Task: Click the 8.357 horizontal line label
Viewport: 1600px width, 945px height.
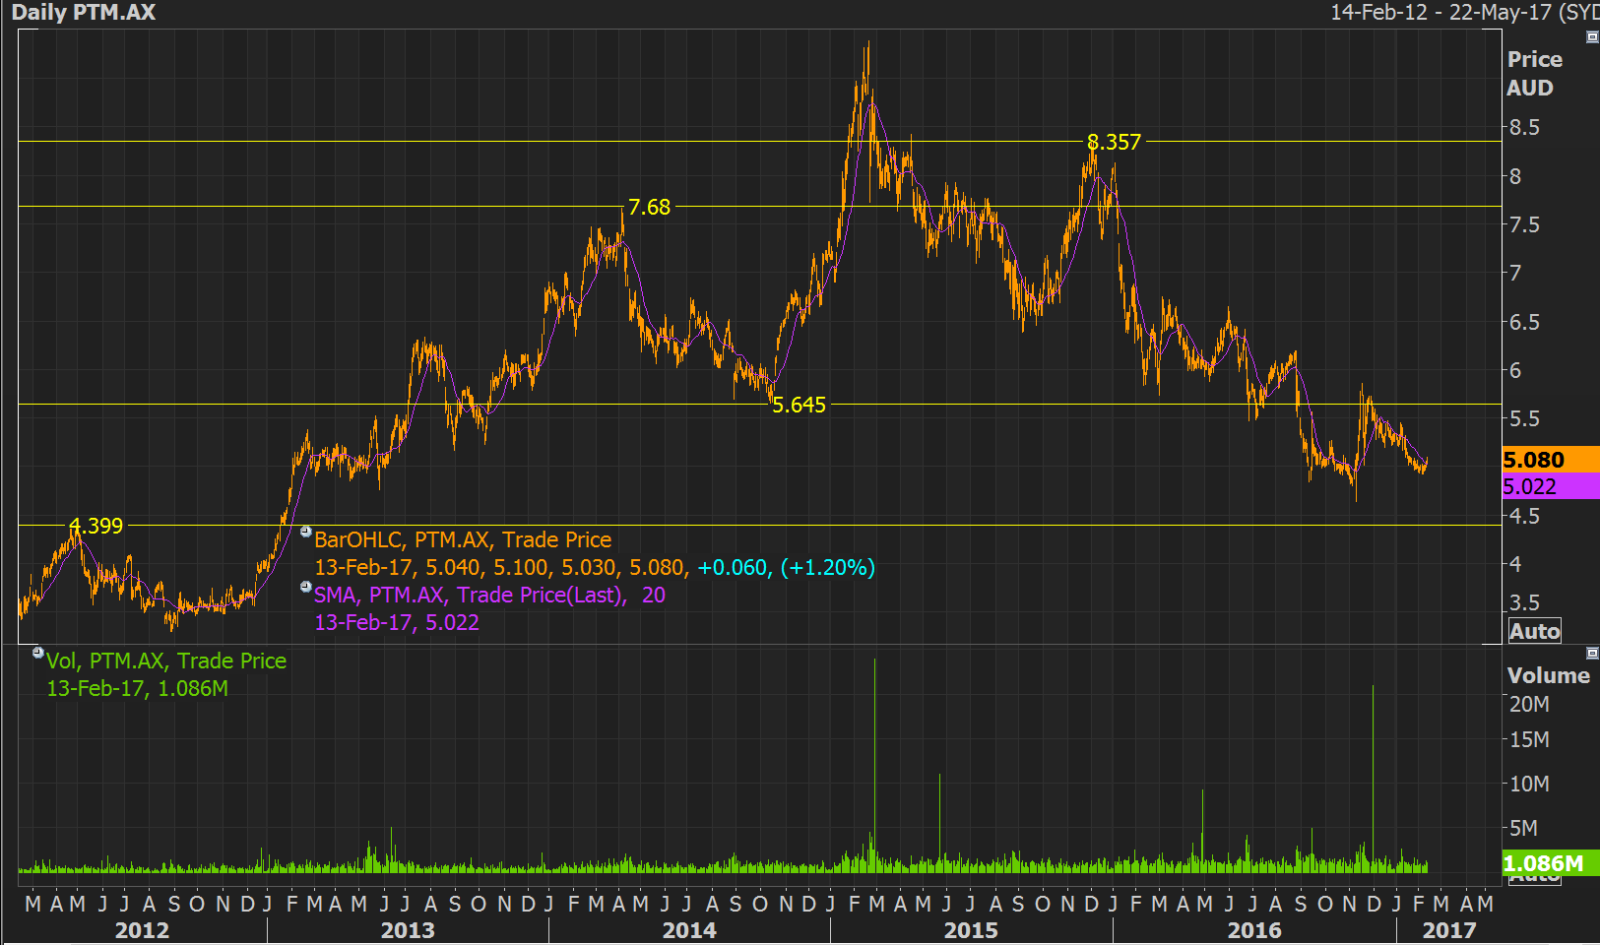Action: (x=1114, y=142)
